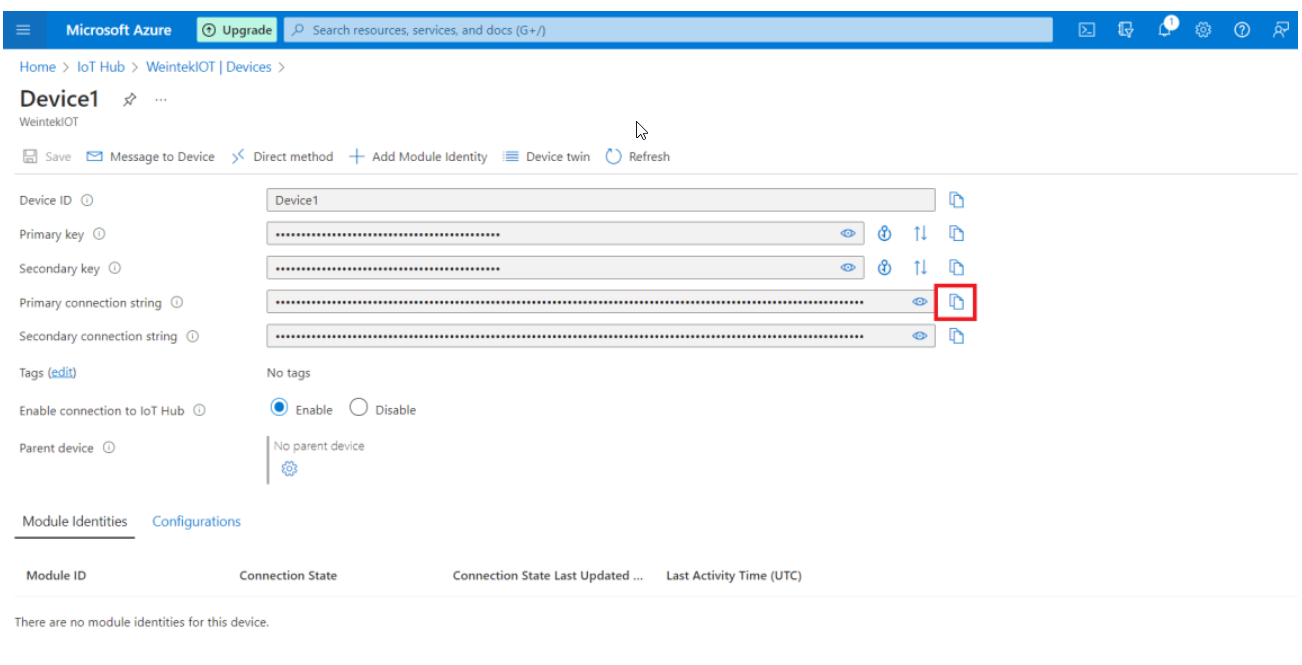Image resolution: width=1302 pixels, height=665 pixels.
Task: Open the ellipsis more options menu
Action: tap(161, 100)
